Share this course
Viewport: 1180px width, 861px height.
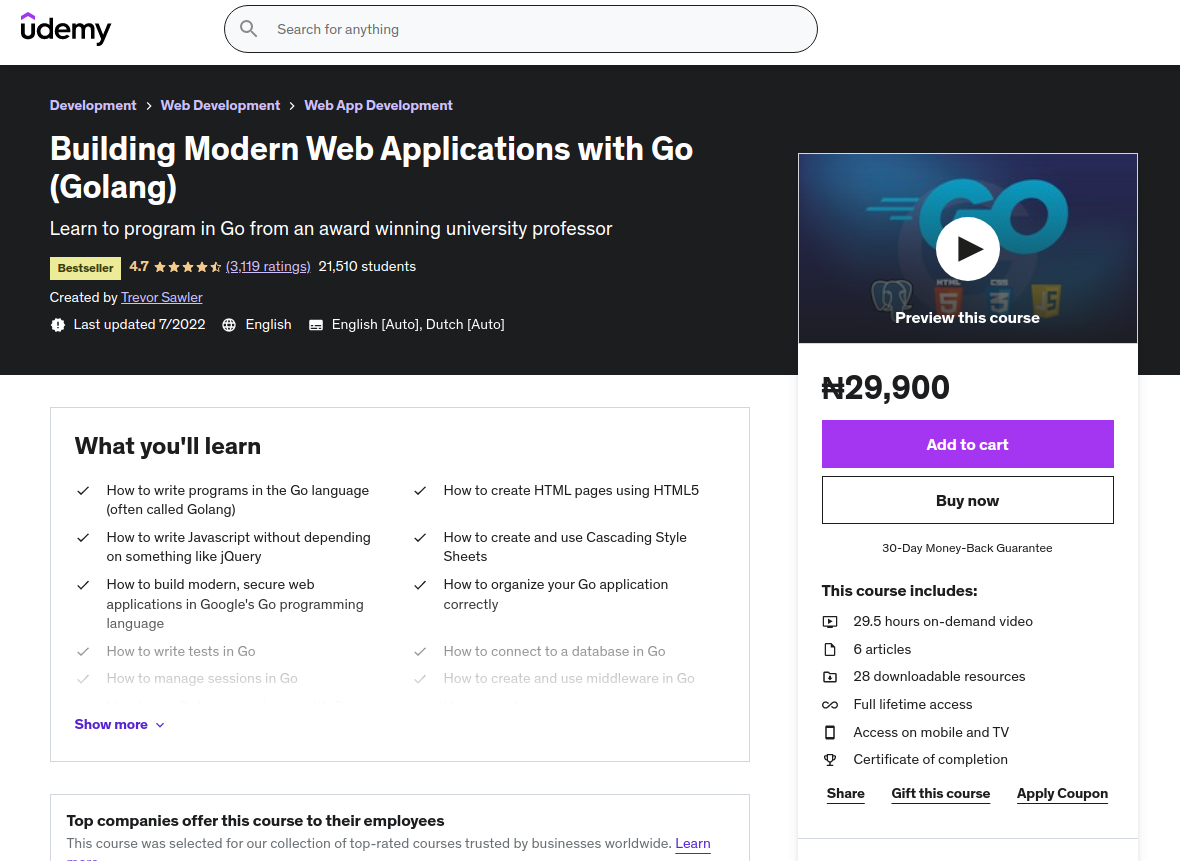tap(845, 793)
